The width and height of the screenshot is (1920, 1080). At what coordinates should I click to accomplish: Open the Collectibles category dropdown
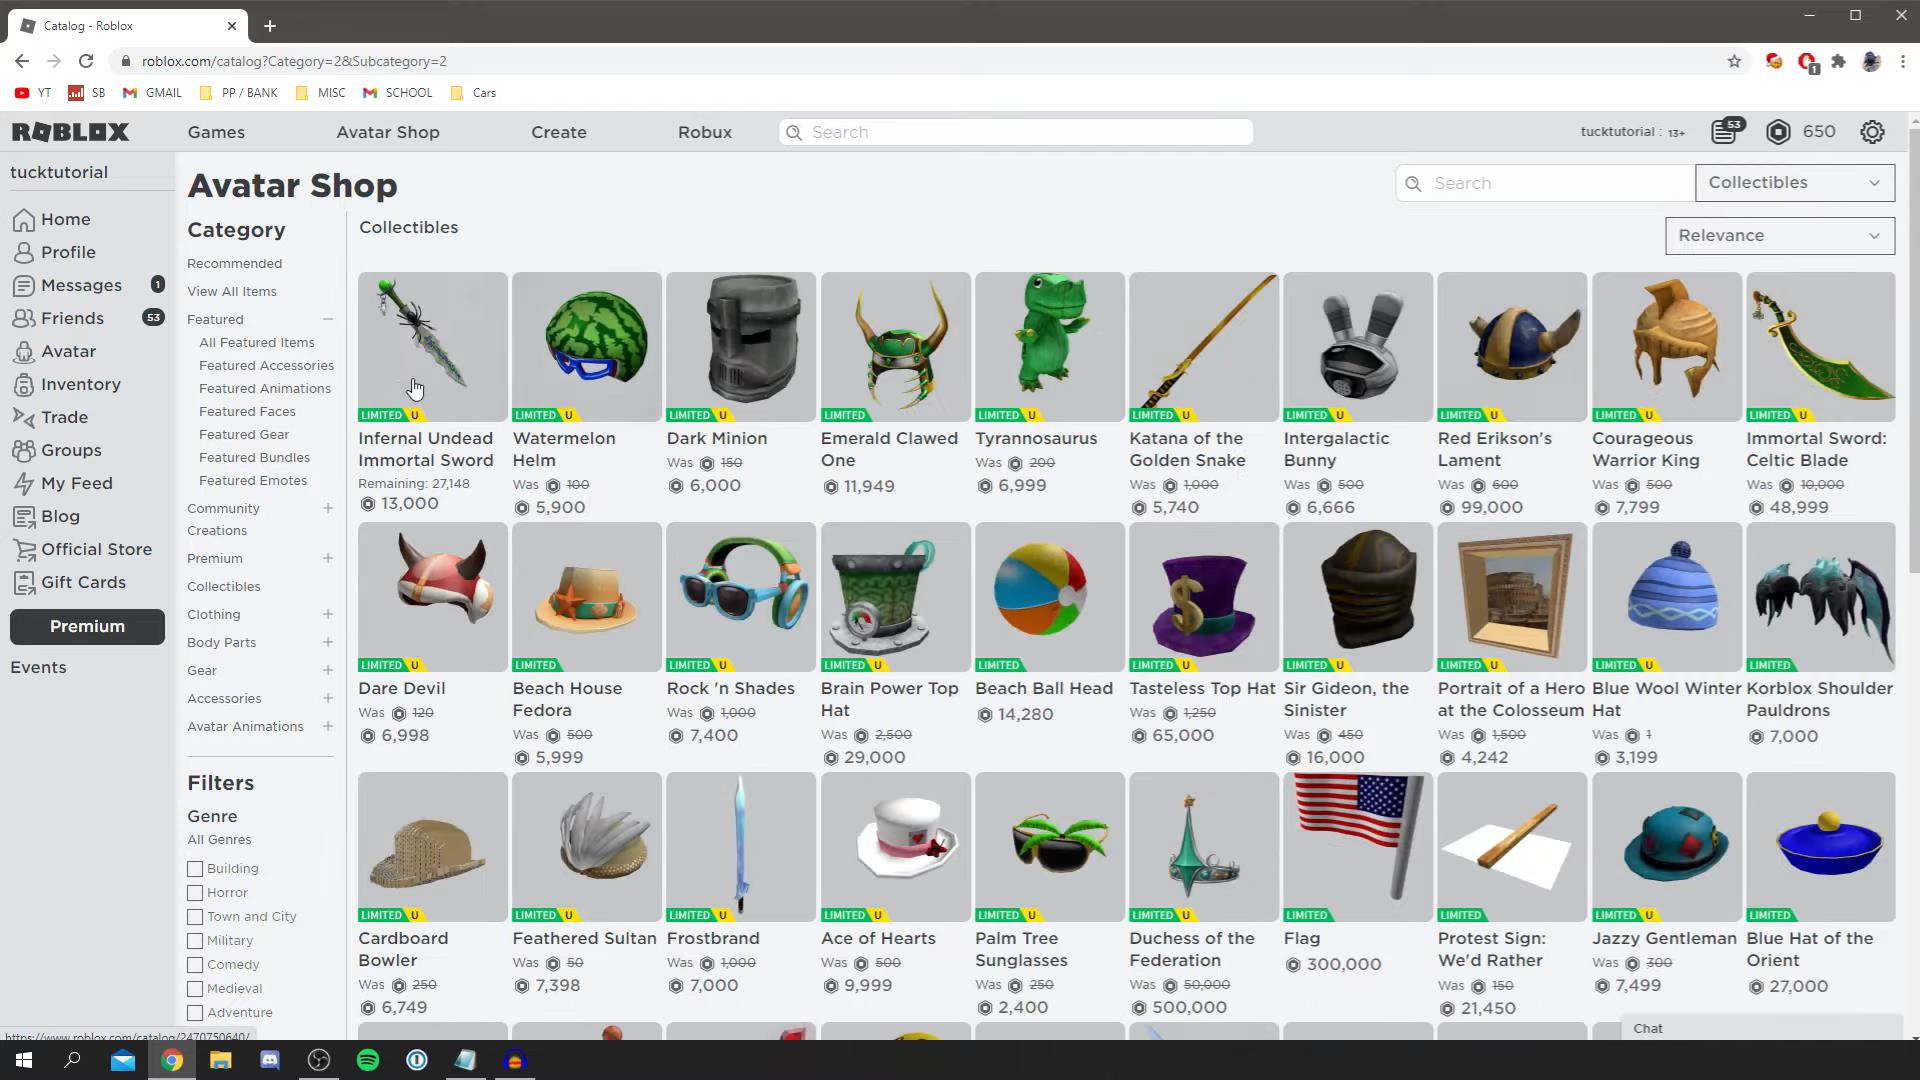coord(1795,183)
